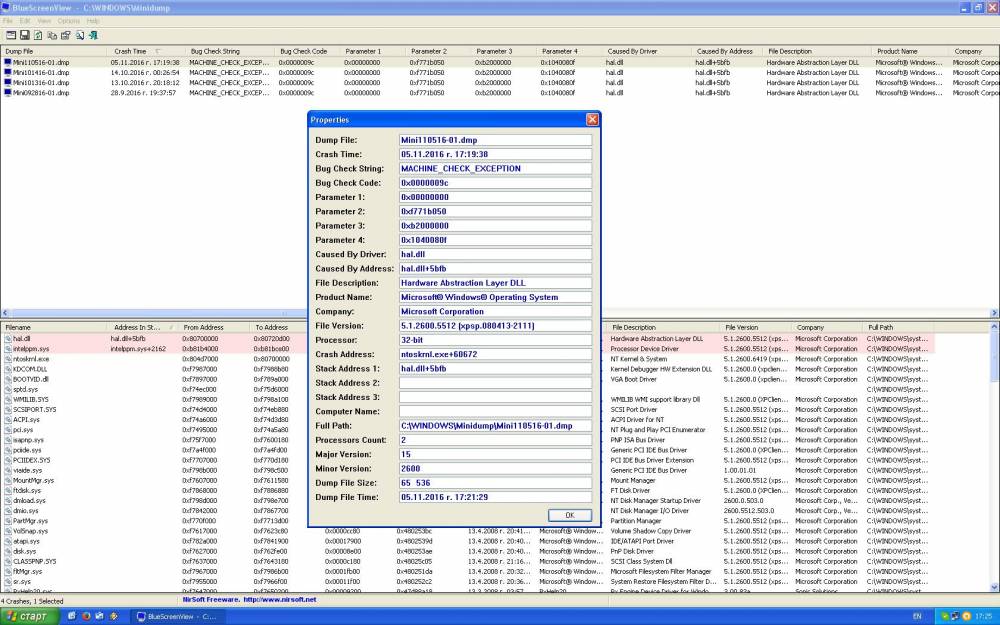Click the file icon next to intelppm.sys
The height and width of the screenshot is (625, 1000).
[8, 349]
